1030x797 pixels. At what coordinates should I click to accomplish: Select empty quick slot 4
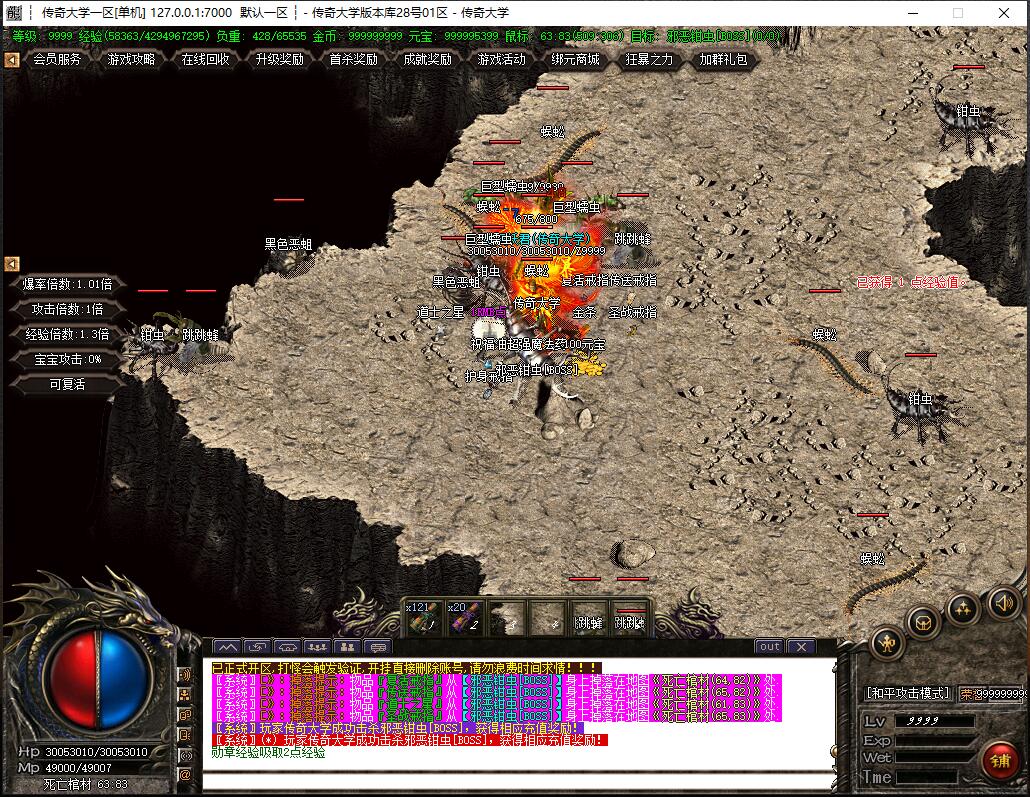point(547,618)
